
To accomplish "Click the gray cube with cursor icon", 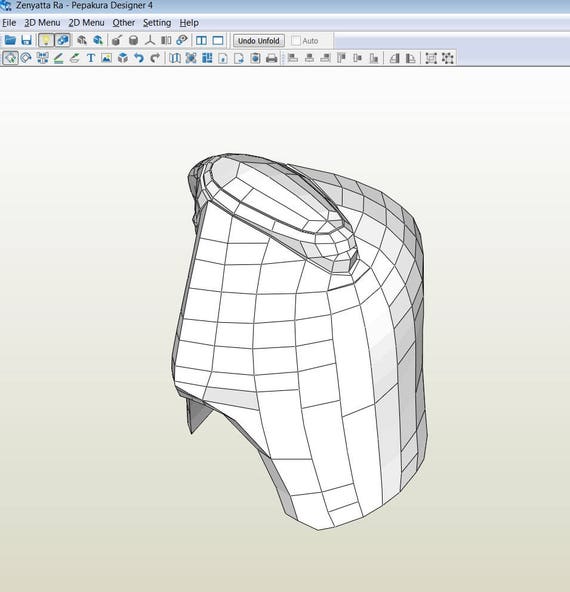I will click(x=82, y=40).
